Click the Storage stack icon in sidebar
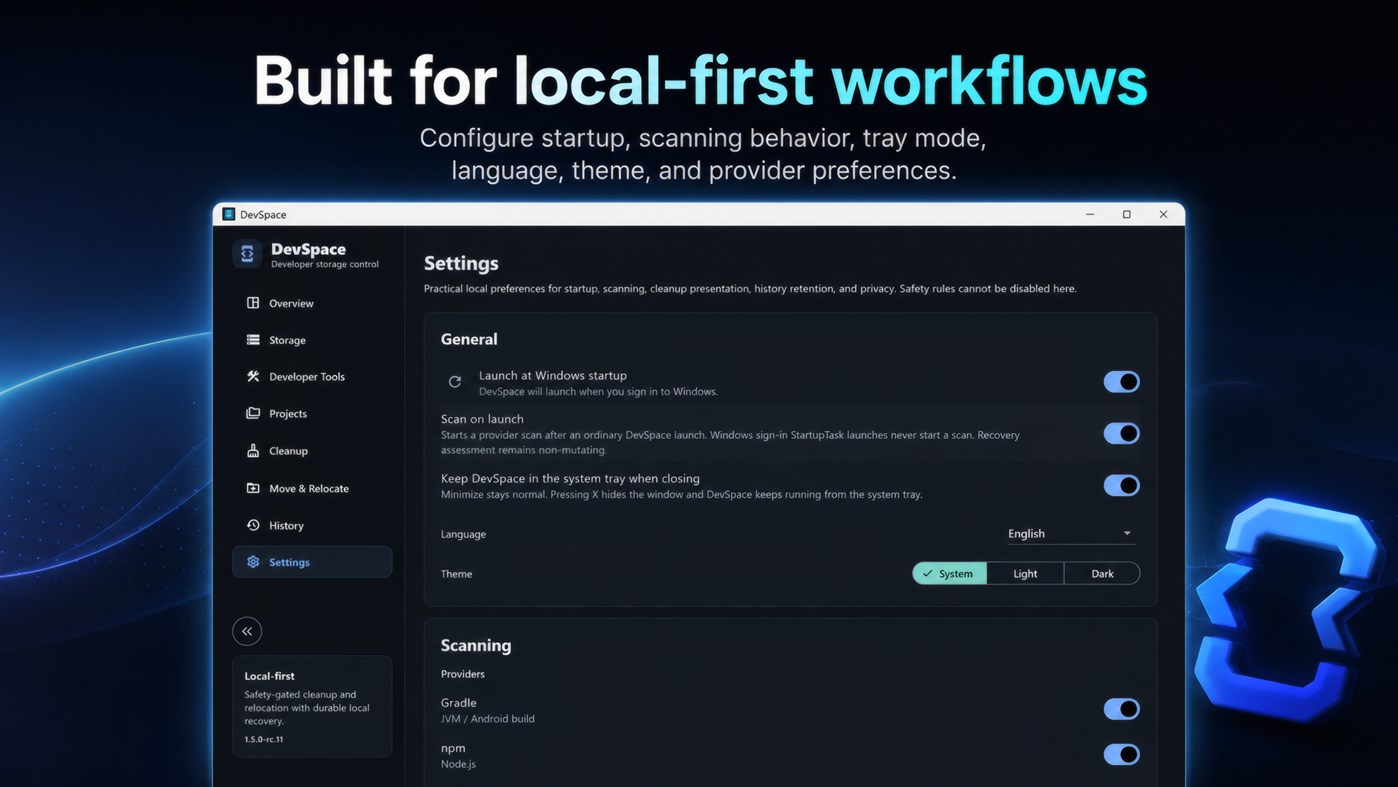Image resolution: width=1398 pixels, height=787 pixels. 253,340
